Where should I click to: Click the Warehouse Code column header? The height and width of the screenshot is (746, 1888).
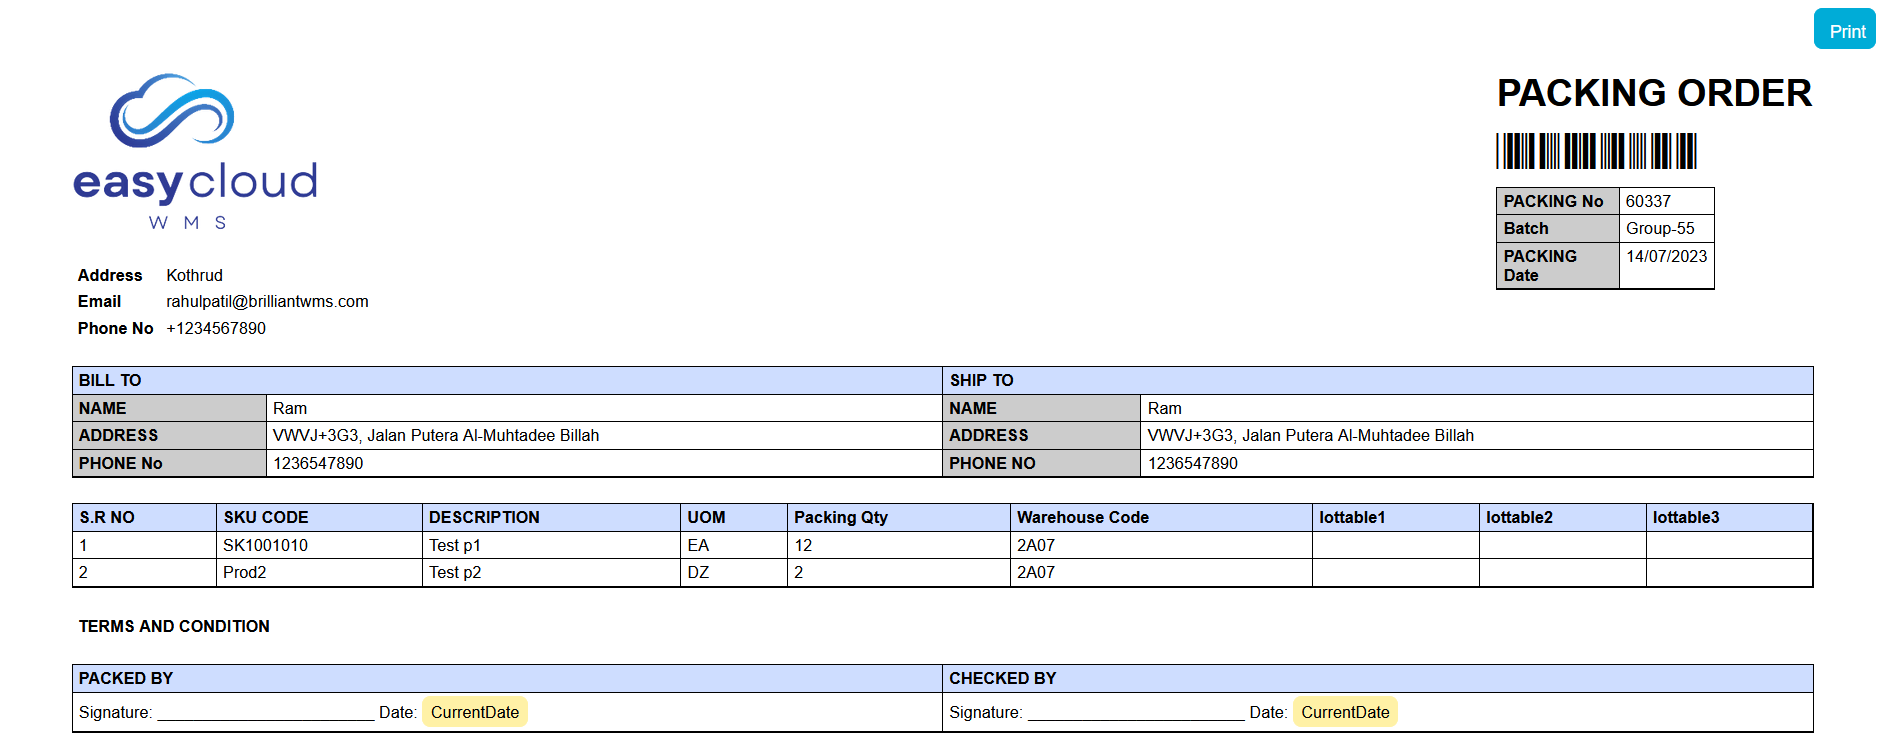tap(1082, 517)
